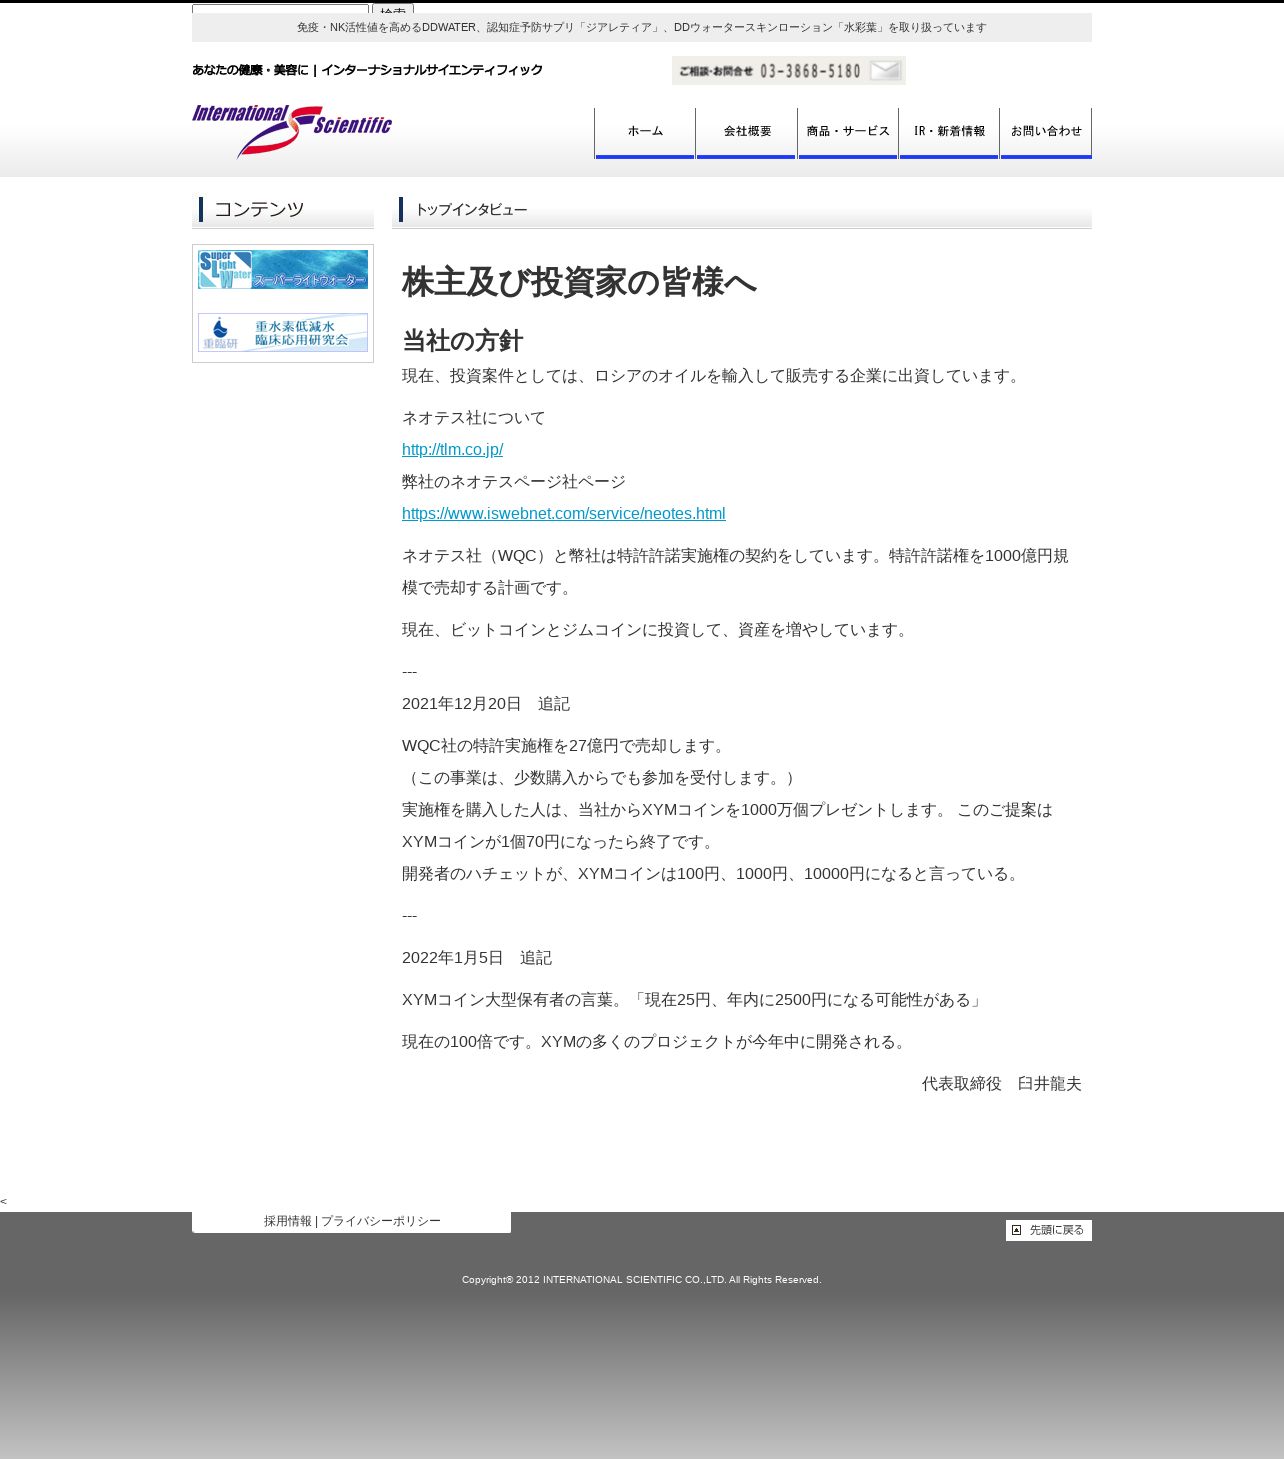Screen dimensions: 1284x1459
Task: Click the トップインタビュー section title
Action: point(471,210)
